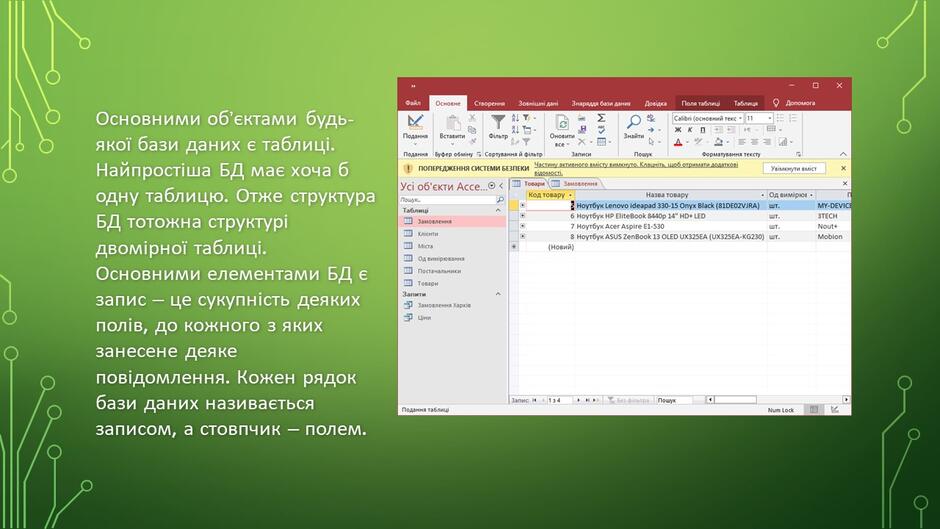Open the Створення ribbon tab
Viewport: 940px width, 529px height.
(x=489, y=103)
